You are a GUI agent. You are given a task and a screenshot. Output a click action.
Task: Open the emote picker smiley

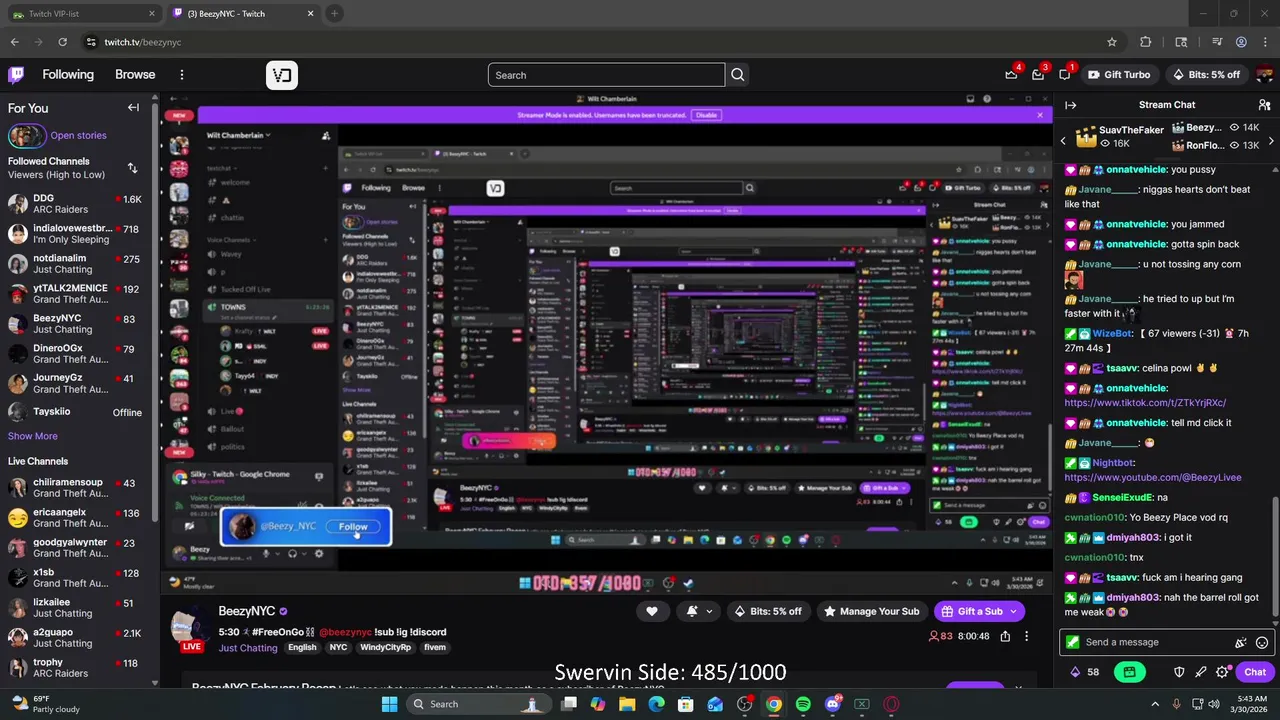(x=1262, y=643)
